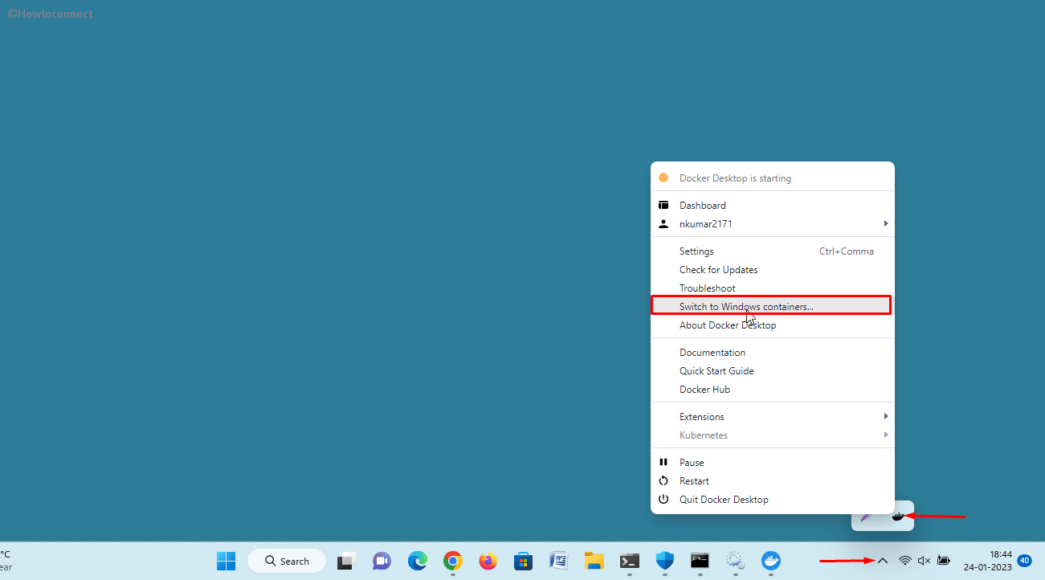Switch to Windows containers

click(771, 306)
